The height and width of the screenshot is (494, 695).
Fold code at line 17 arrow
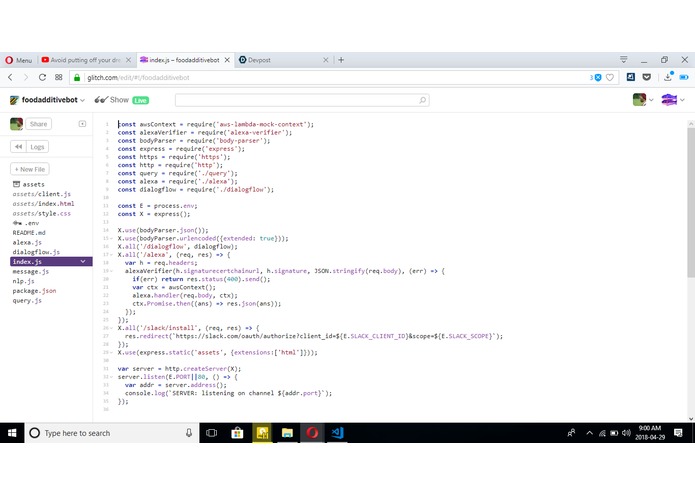click(x=111, y=255)
